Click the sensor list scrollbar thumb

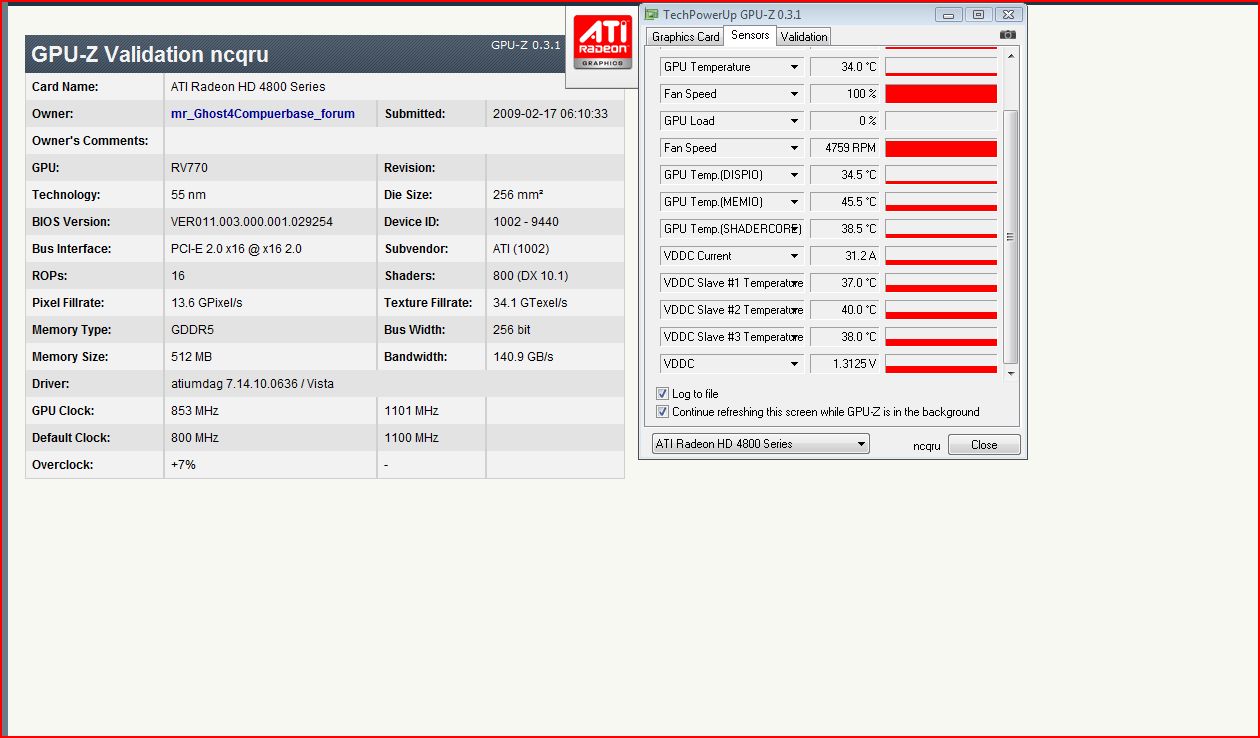click(x=1010, y=237)
